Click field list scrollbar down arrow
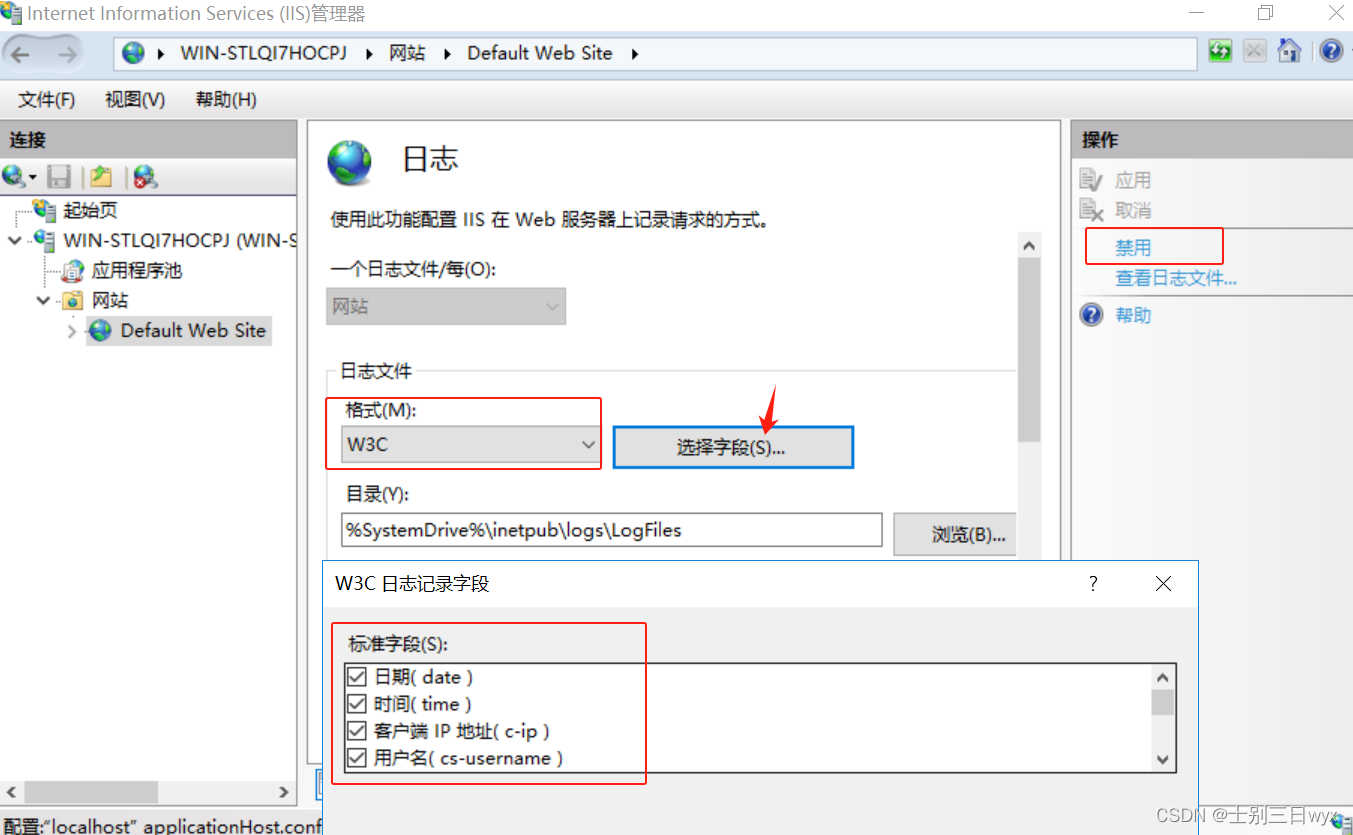1353x835 pixels. click(1162, 760)
